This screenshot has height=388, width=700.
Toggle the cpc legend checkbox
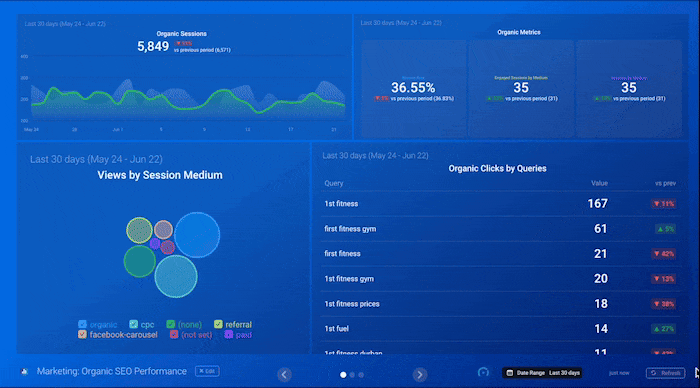tap(133, 324)
